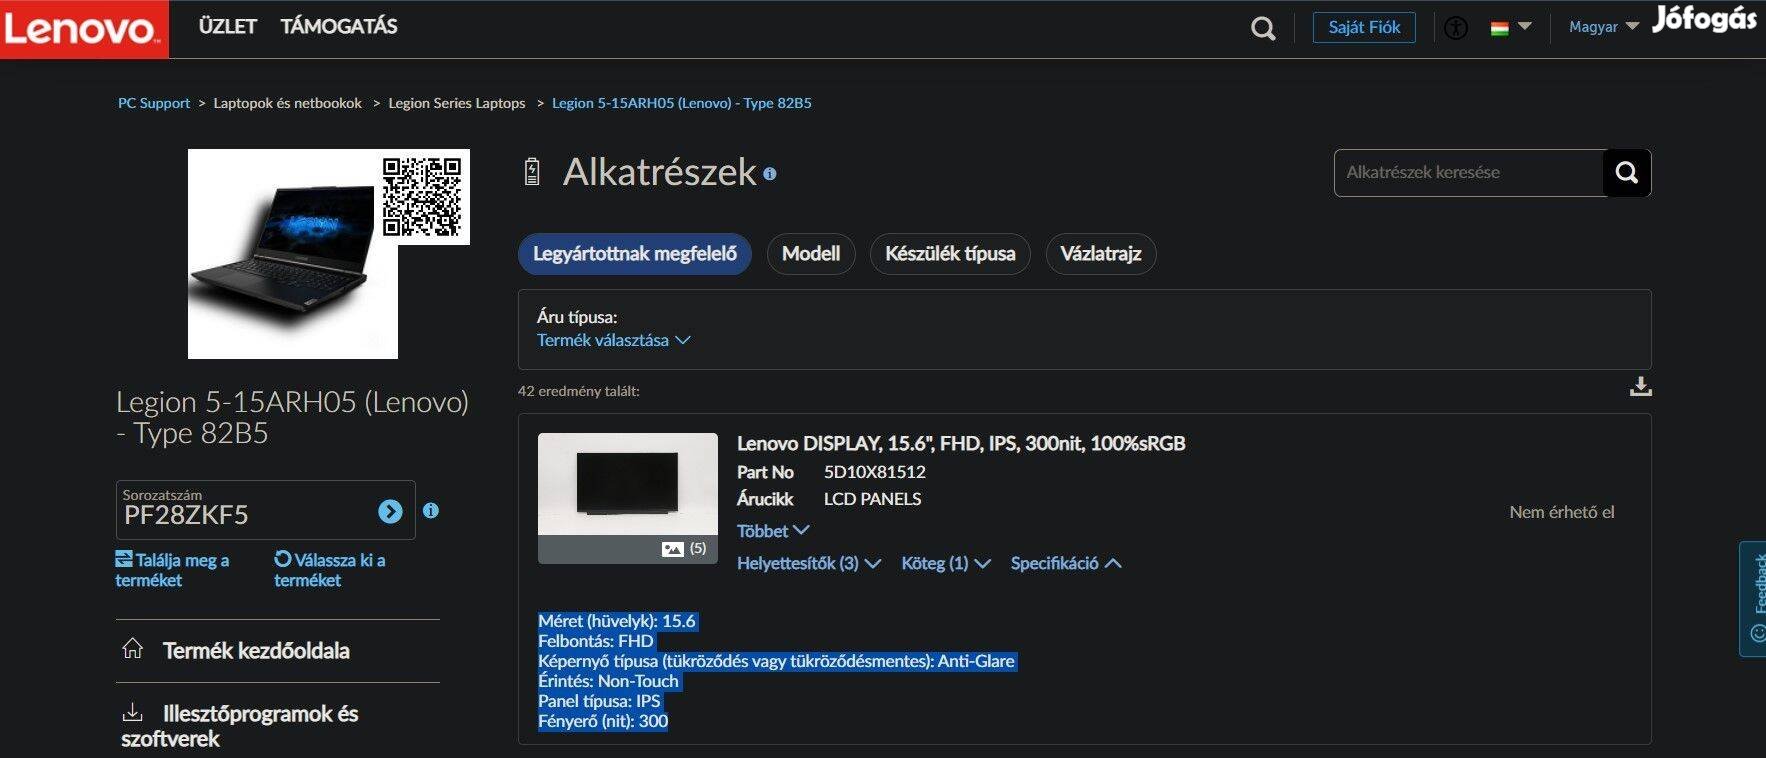Go to PC Support breadcrumb
The height and width of the screenshot is (758, 1766).
(x=154, y=103)
